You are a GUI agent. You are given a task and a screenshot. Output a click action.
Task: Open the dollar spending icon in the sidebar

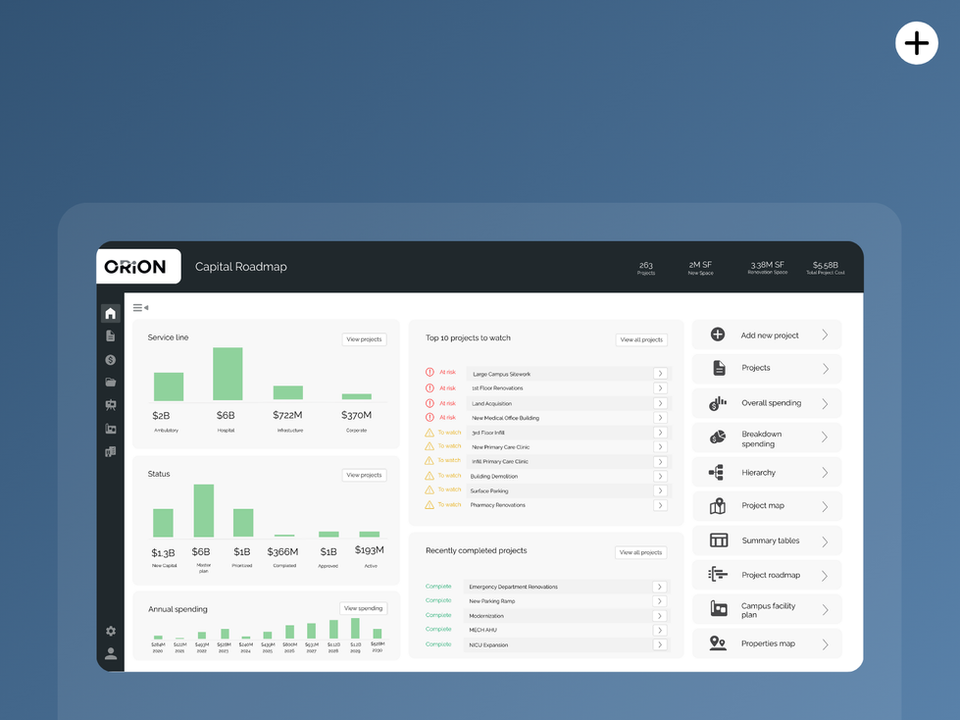[110, 360]
